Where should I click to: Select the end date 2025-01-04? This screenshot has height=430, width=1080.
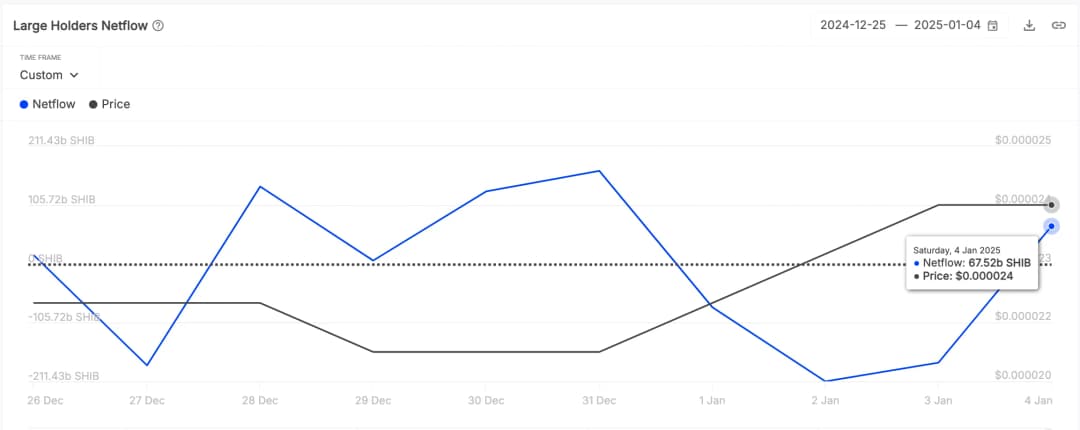[949, 26]
